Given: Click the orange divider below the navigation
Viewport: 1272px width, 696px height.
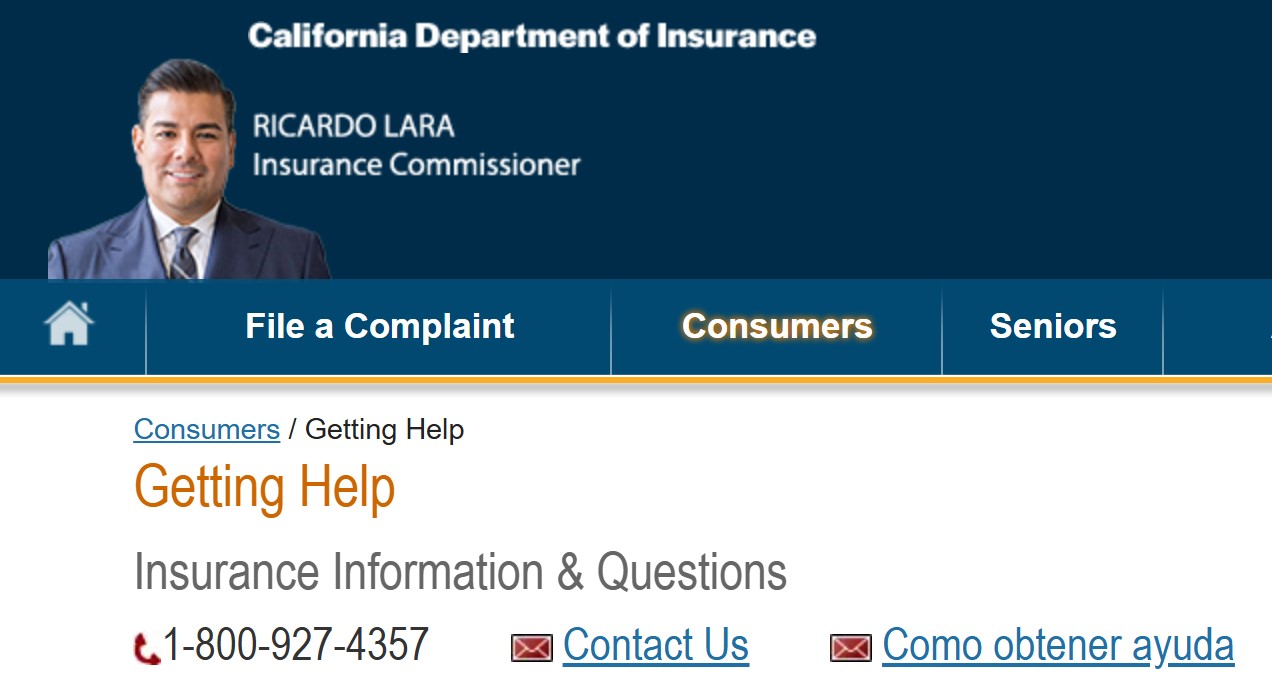Looking at the screenshot, I should [636, 380].
